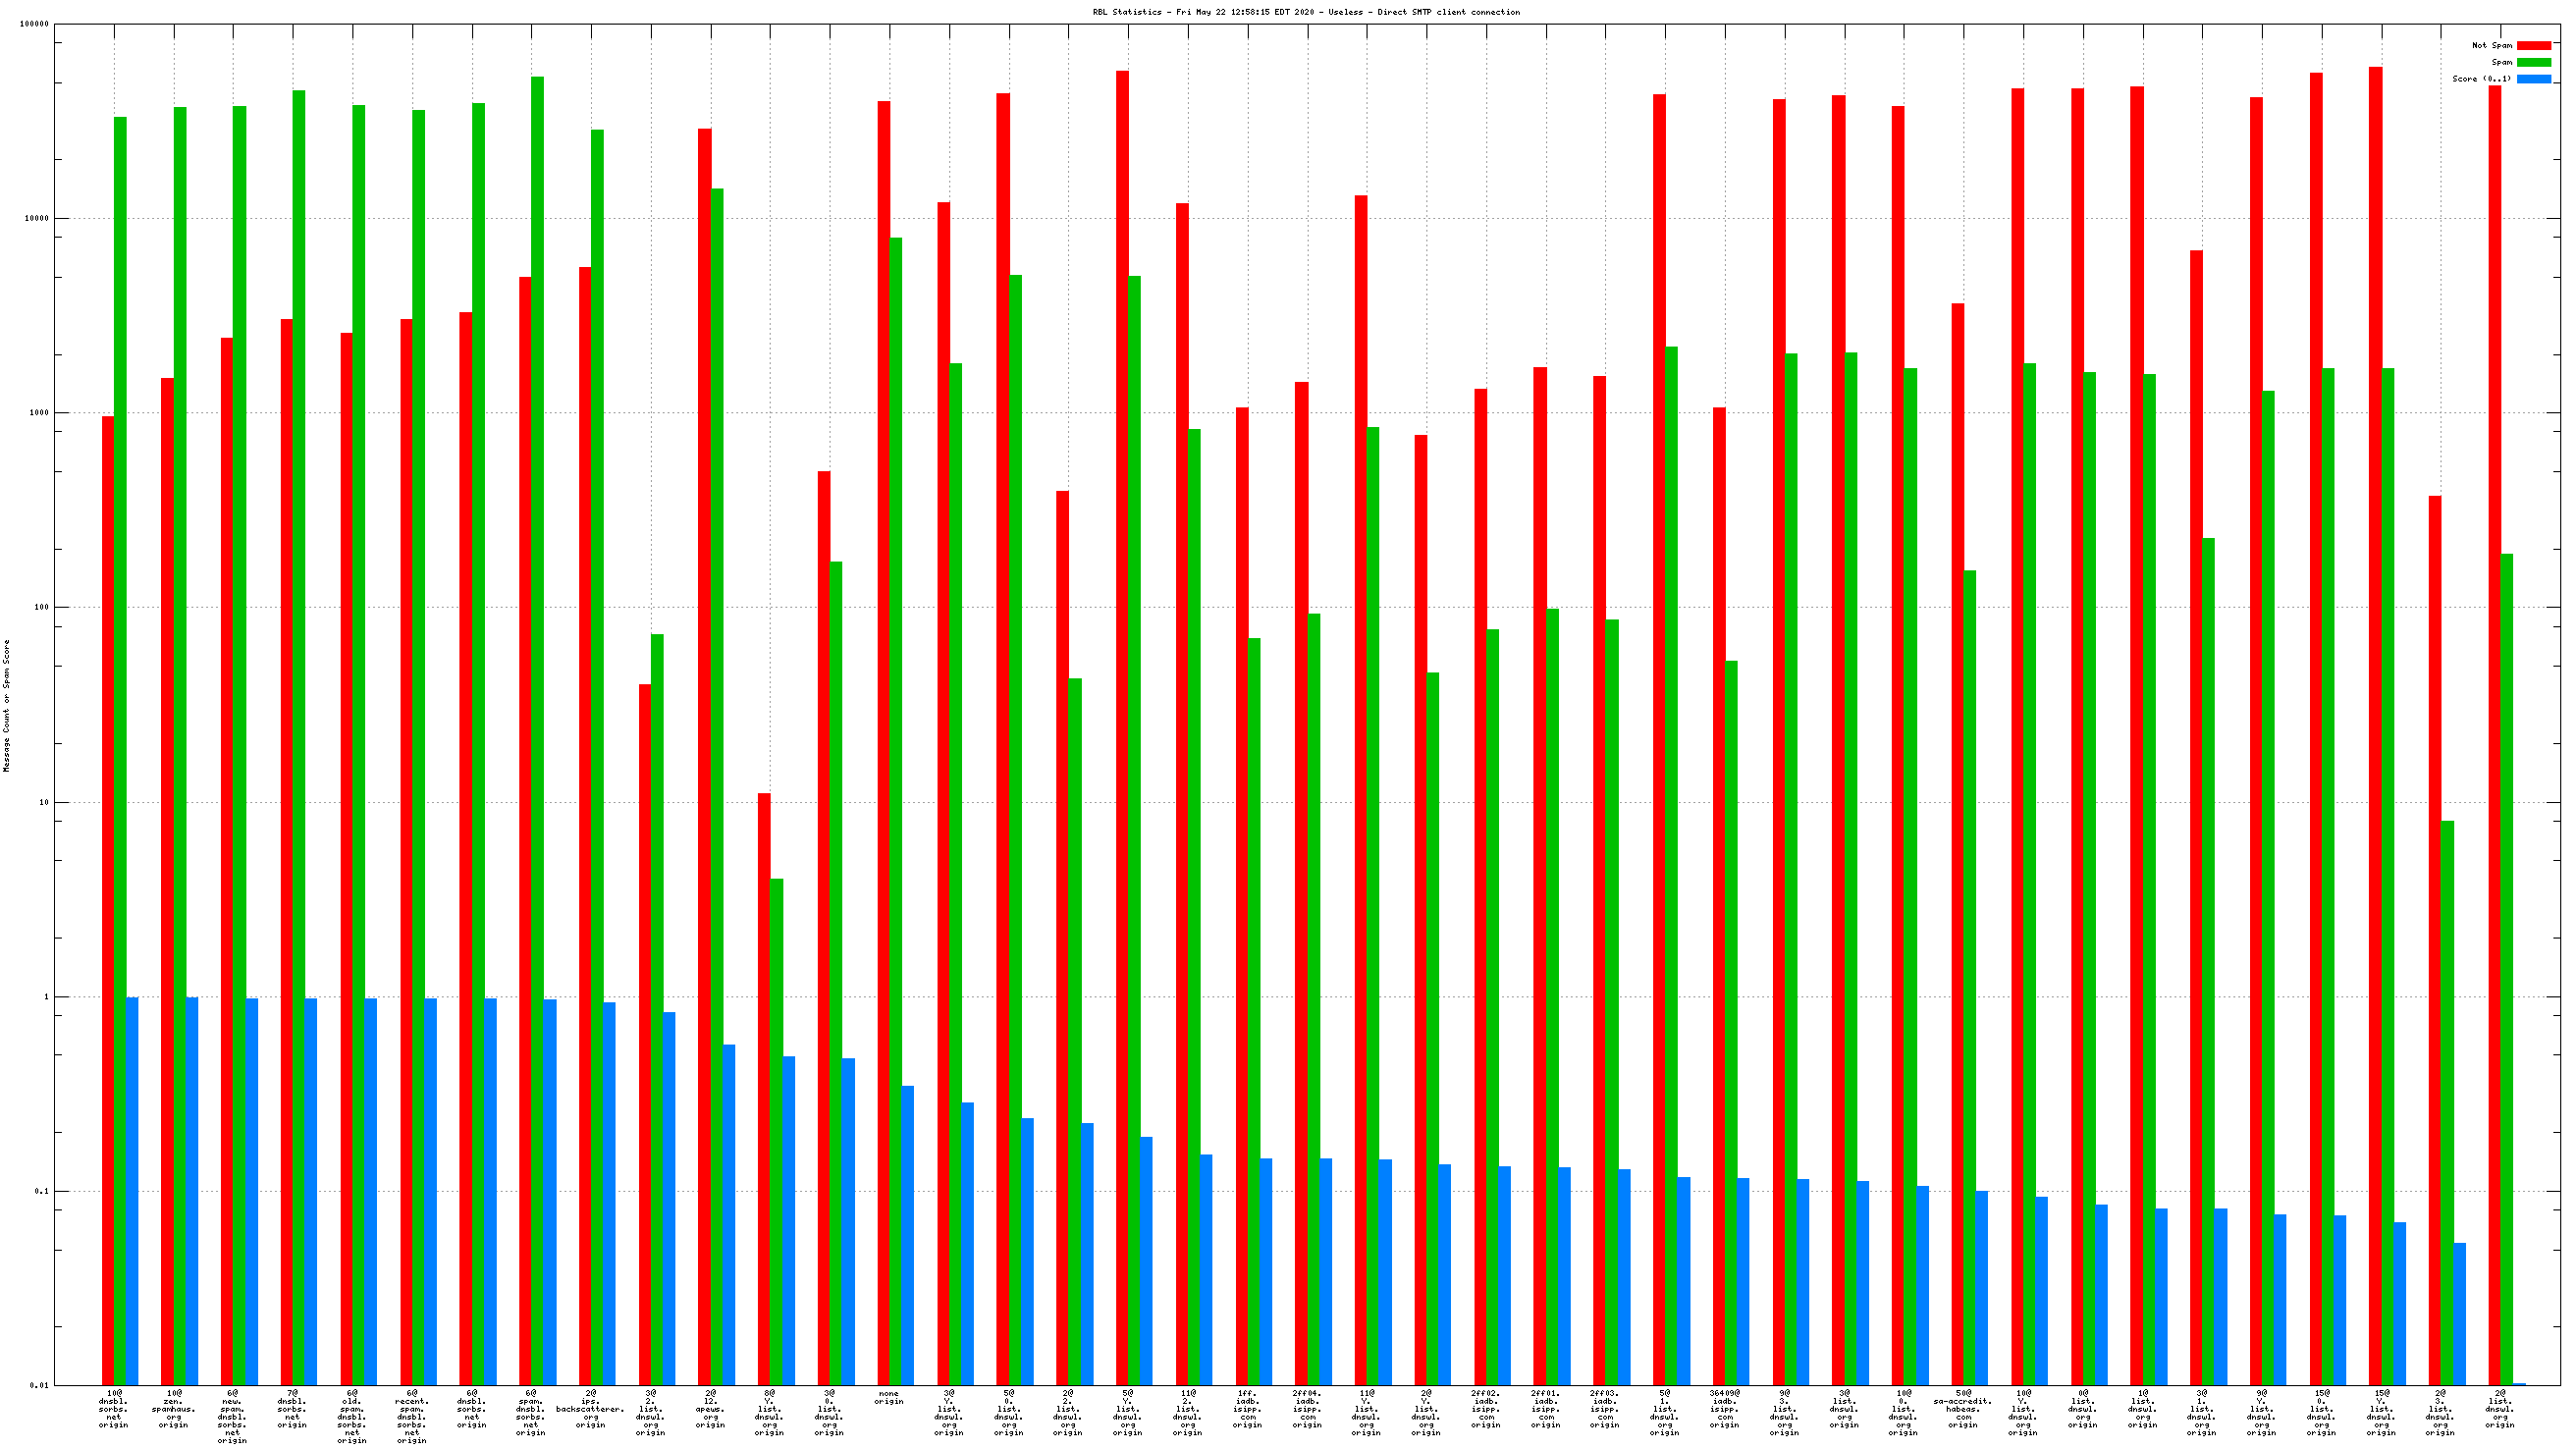Click the green Spam legend swatch

click(2533, 62)
